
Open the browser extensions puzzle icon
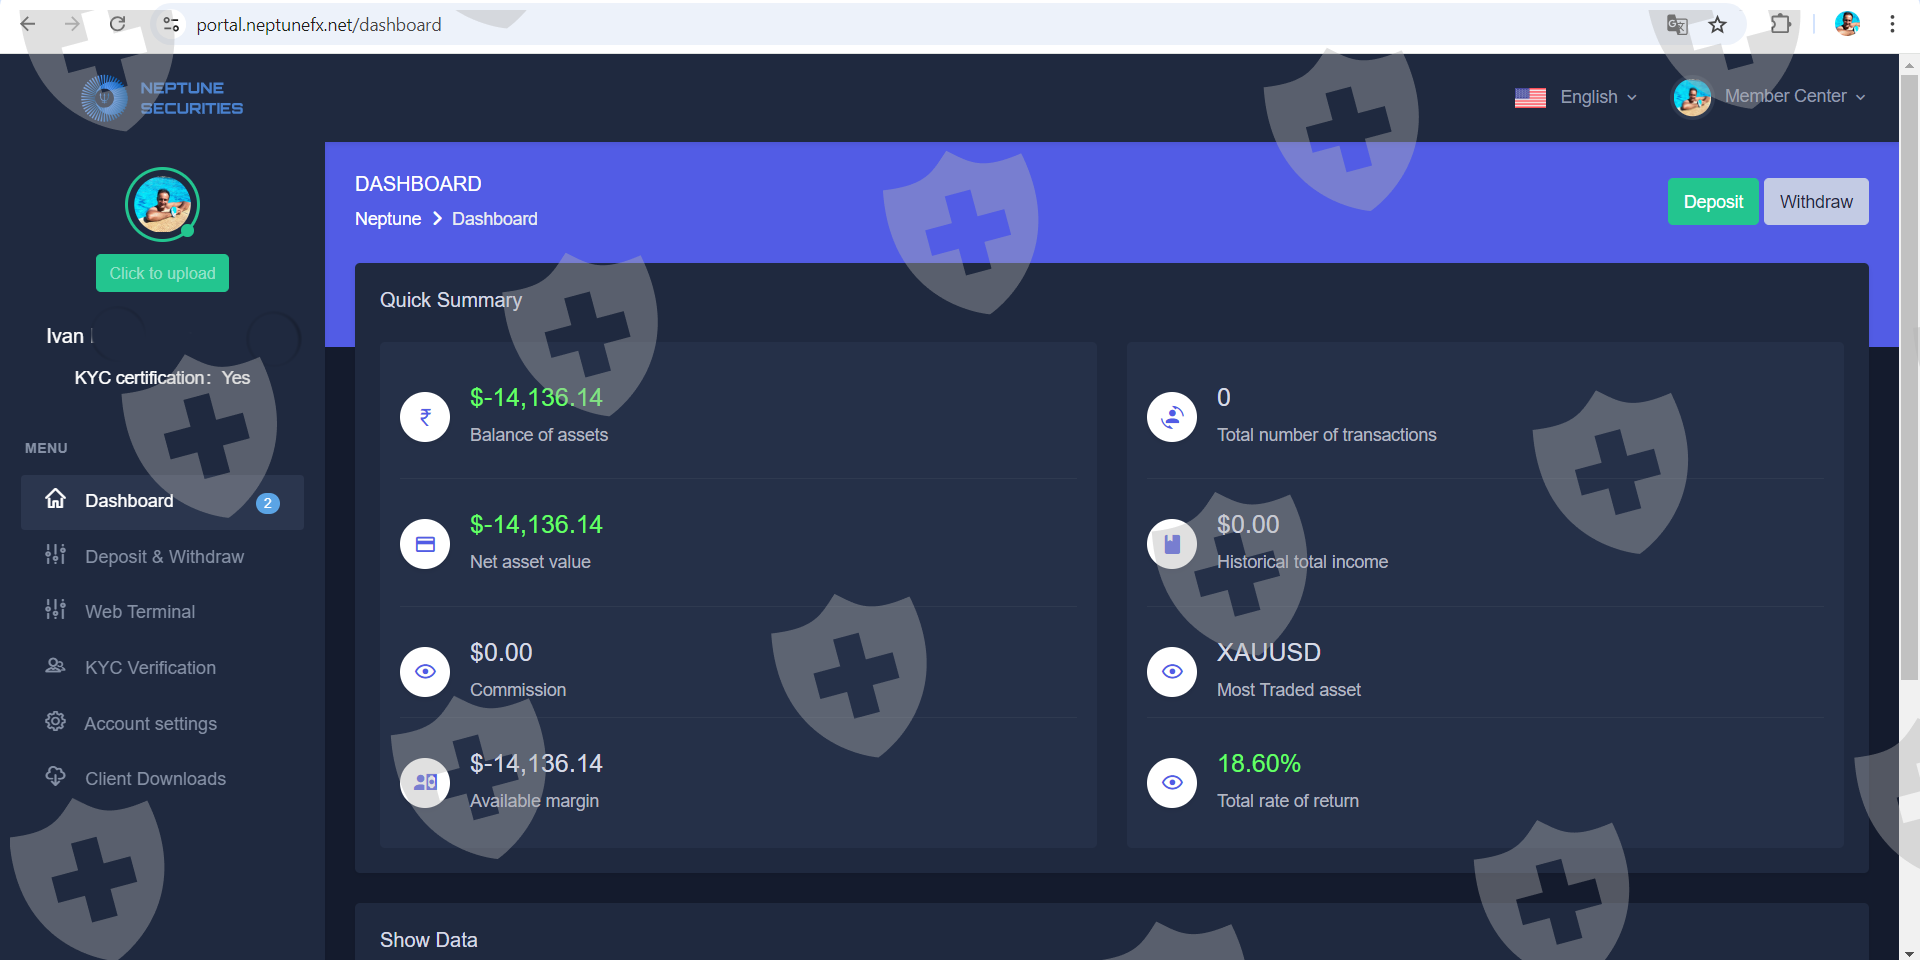[1780, 25]
